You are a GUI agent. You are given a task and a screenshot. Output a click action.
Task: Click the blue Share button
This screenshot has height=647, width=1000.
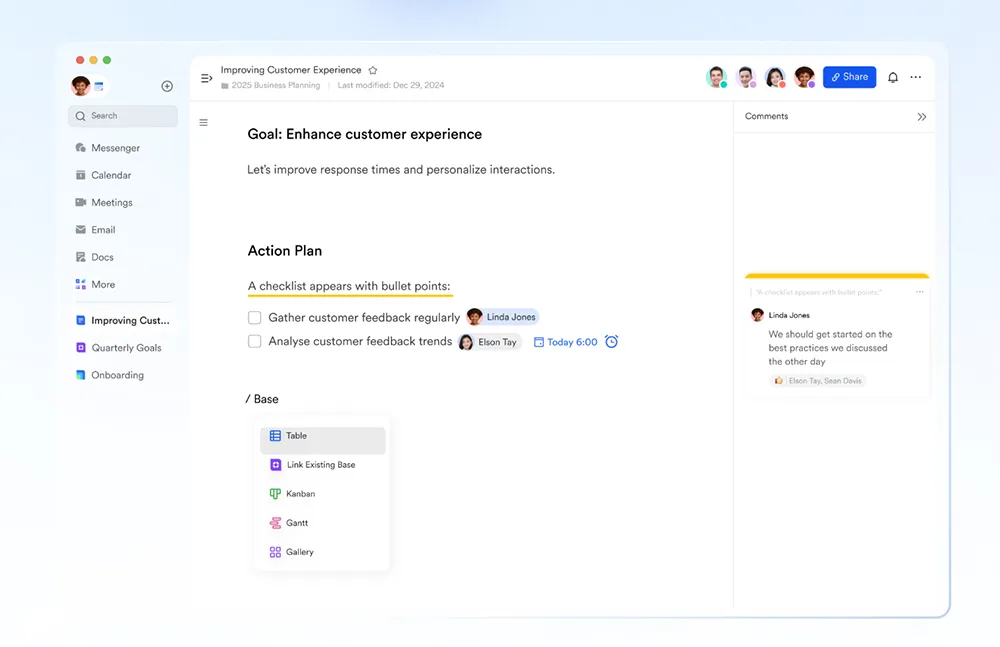point(849,77)
